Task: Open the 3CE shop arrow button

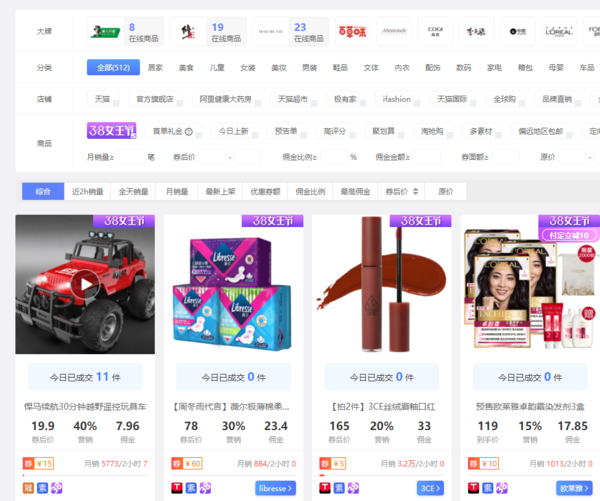Action: pos(430,488)
